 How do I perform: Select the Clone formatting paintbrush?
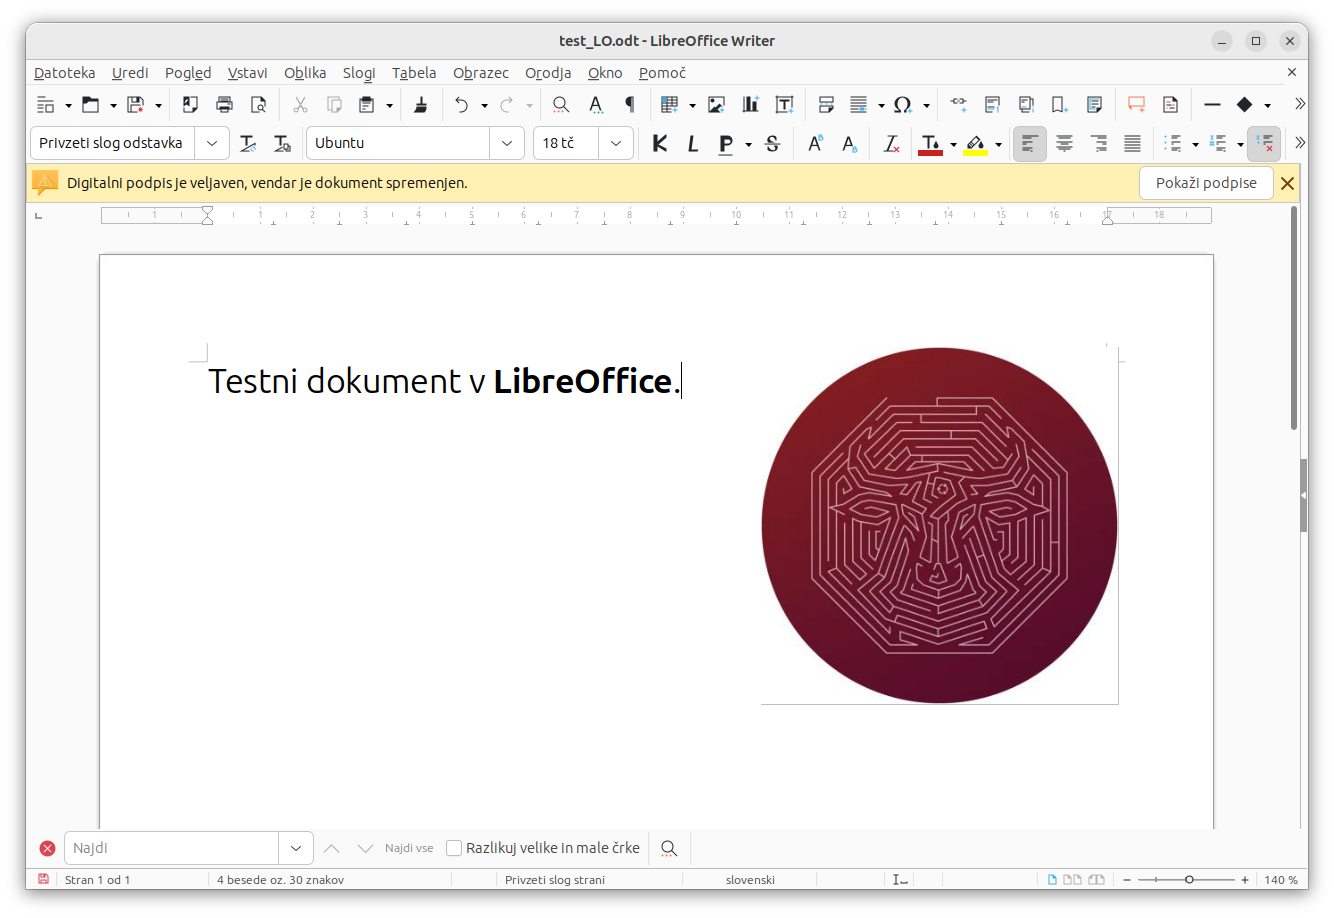421,104
